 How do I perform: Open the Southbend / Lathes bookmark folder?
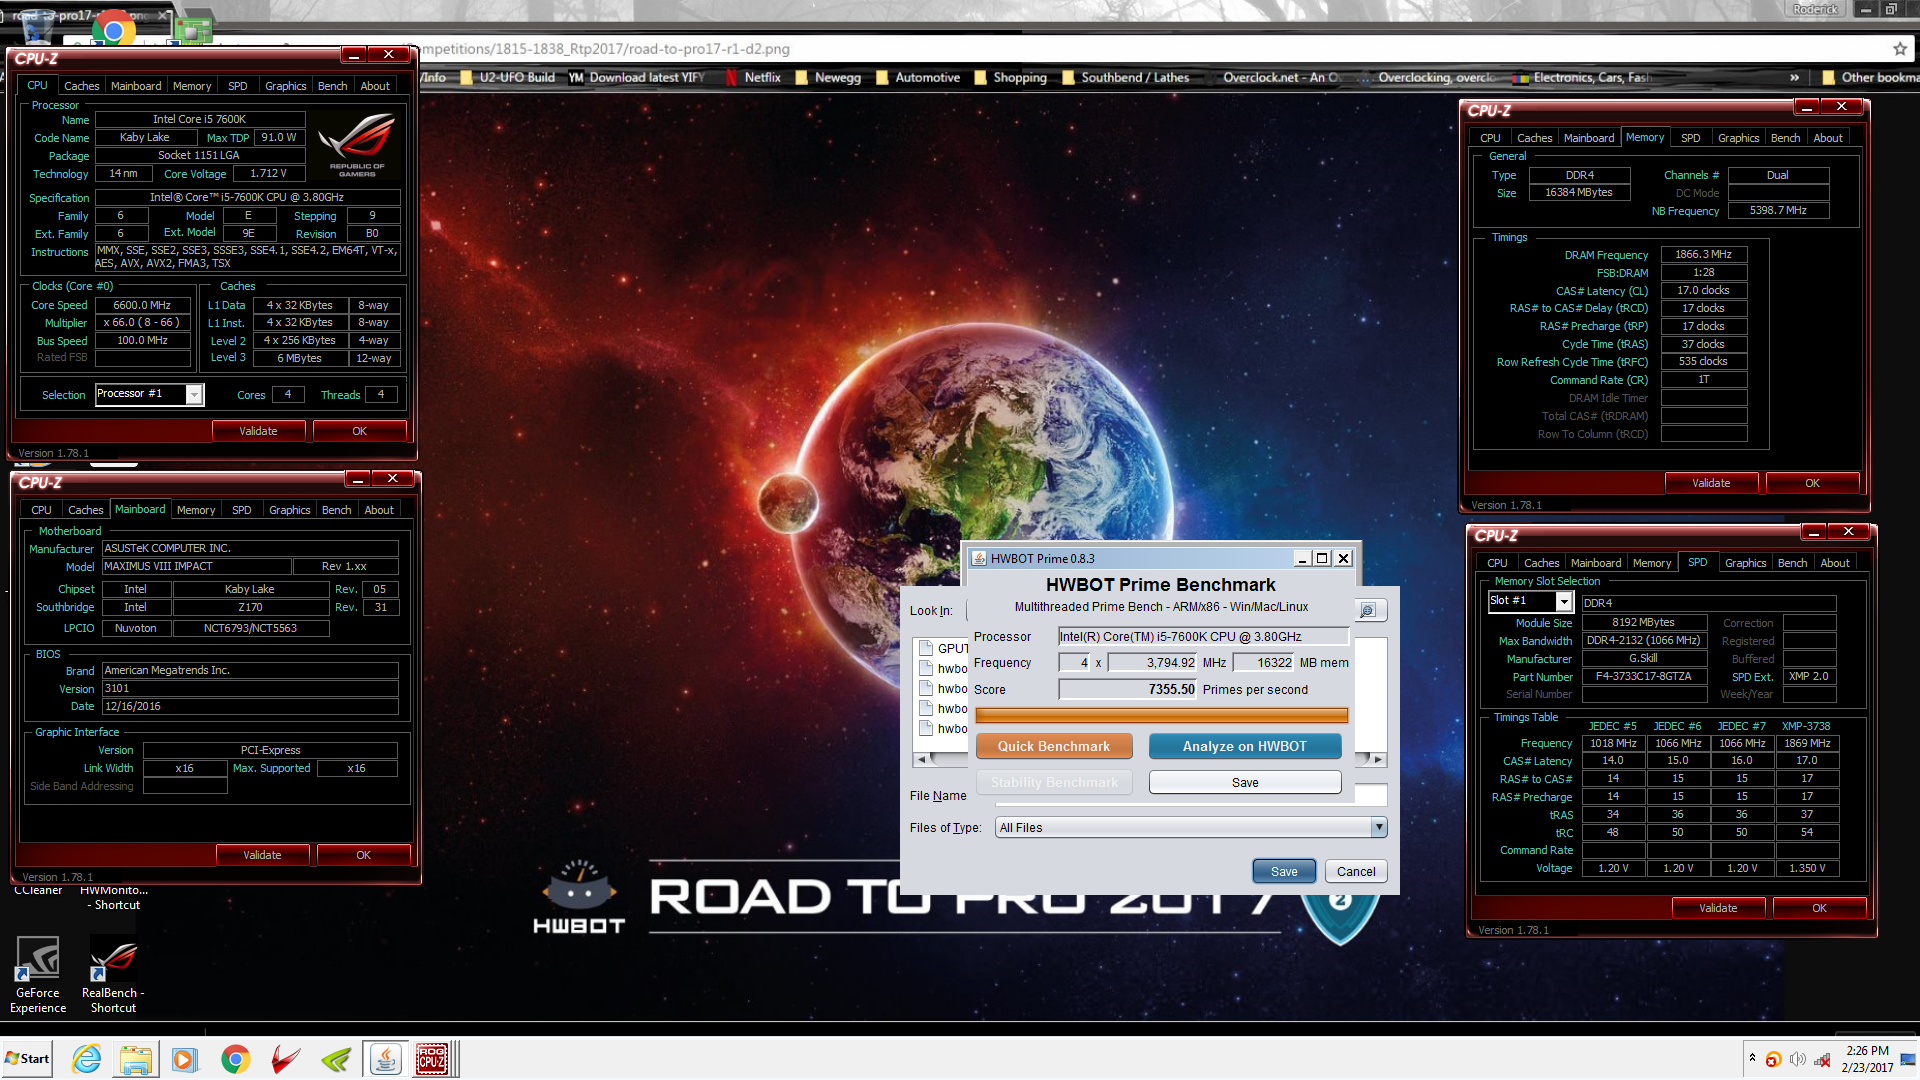point(1125,77)
